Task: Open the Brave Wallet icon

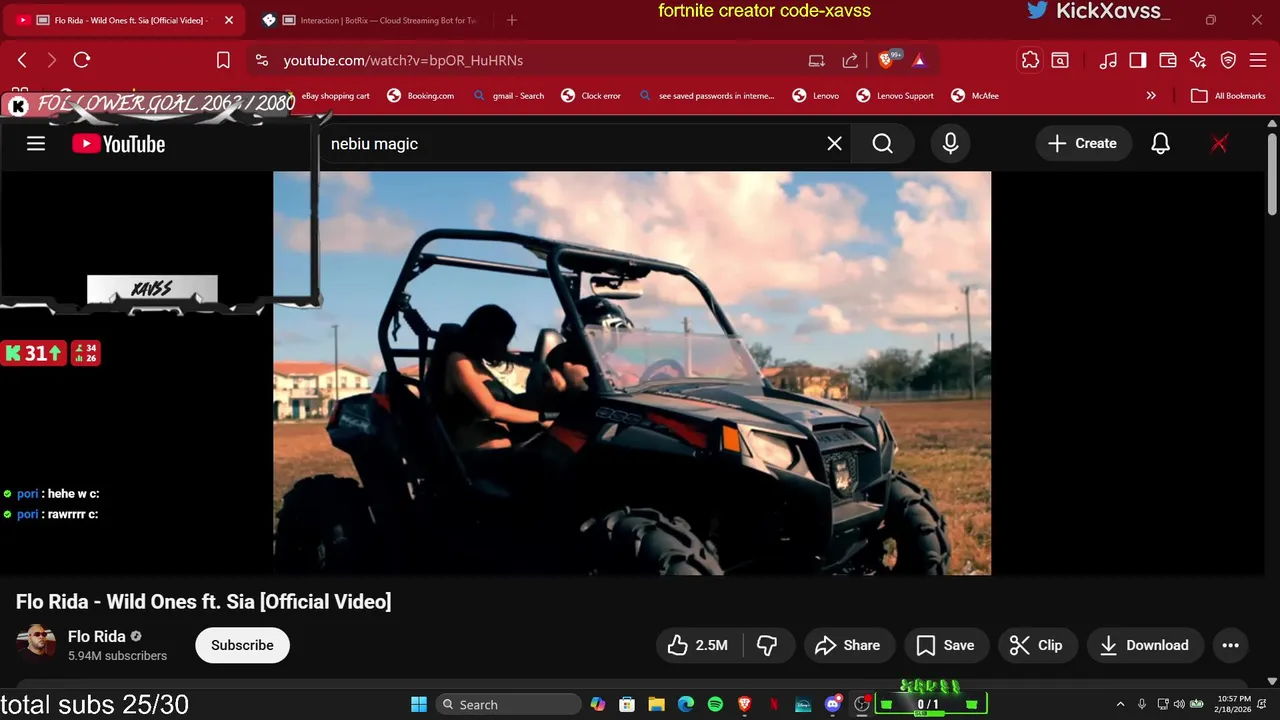Action: [x=1168, y=60]
